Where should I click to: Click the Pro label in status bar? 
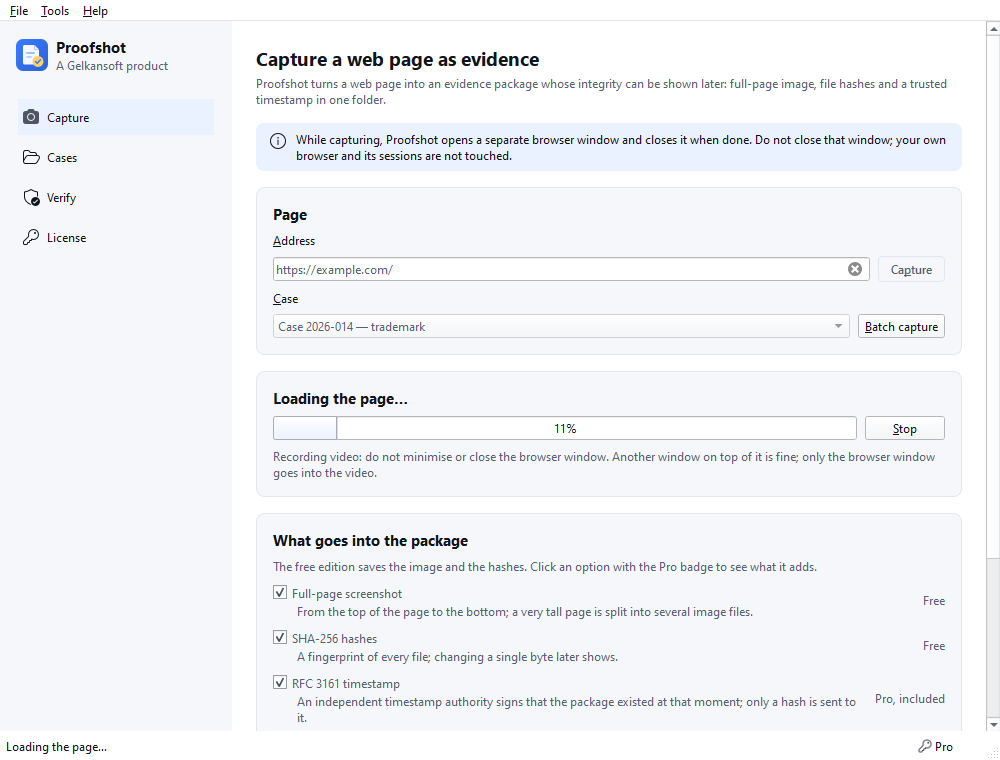point(943,747)
